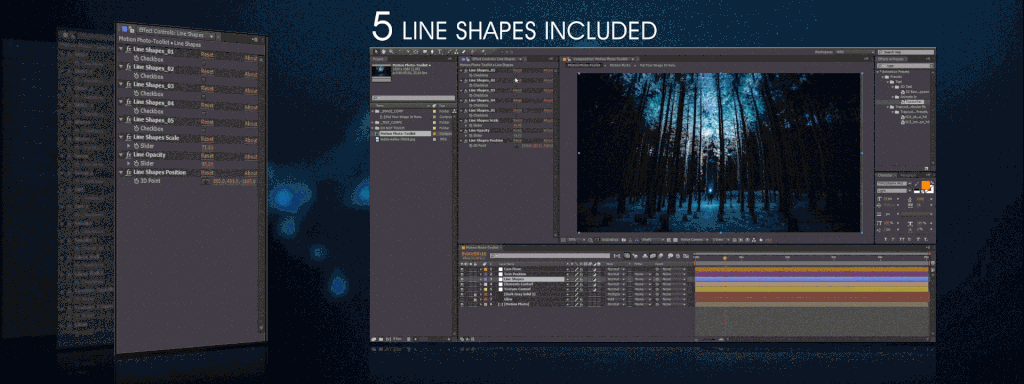Click composition thumbnail in Project panel
This screenshot has height=384, width=1024.
click(381, 72)
